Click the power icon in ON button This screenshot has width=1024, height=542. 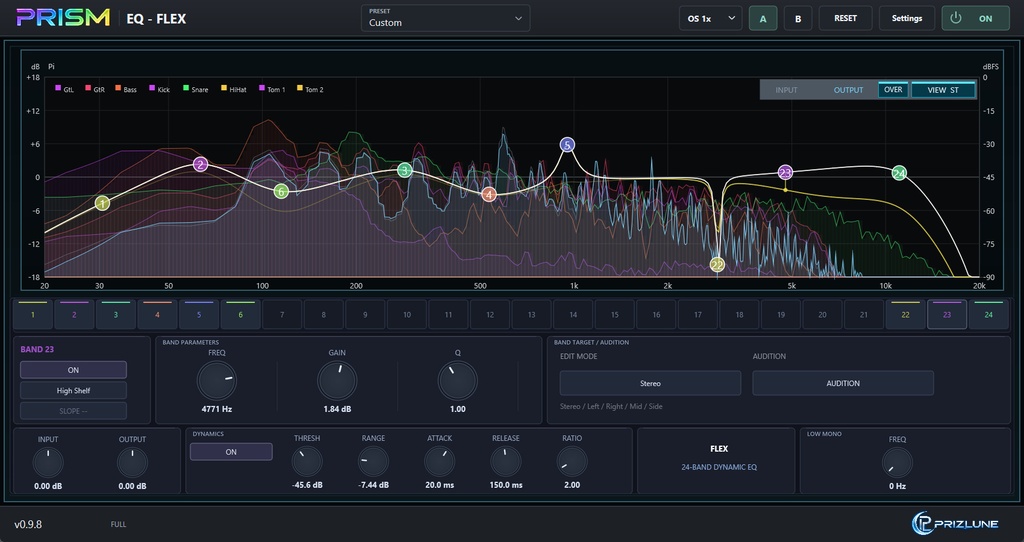click(x=956, y=18)
